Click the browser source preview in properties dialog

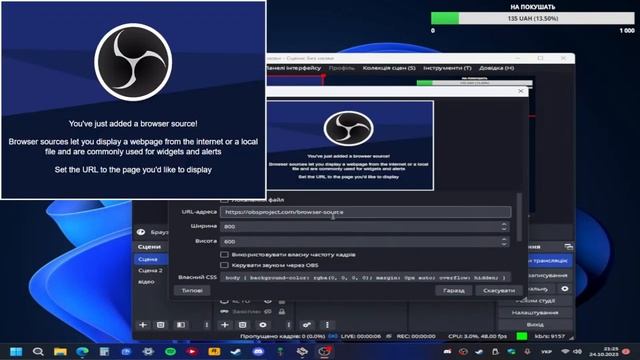tap(350, 146)
